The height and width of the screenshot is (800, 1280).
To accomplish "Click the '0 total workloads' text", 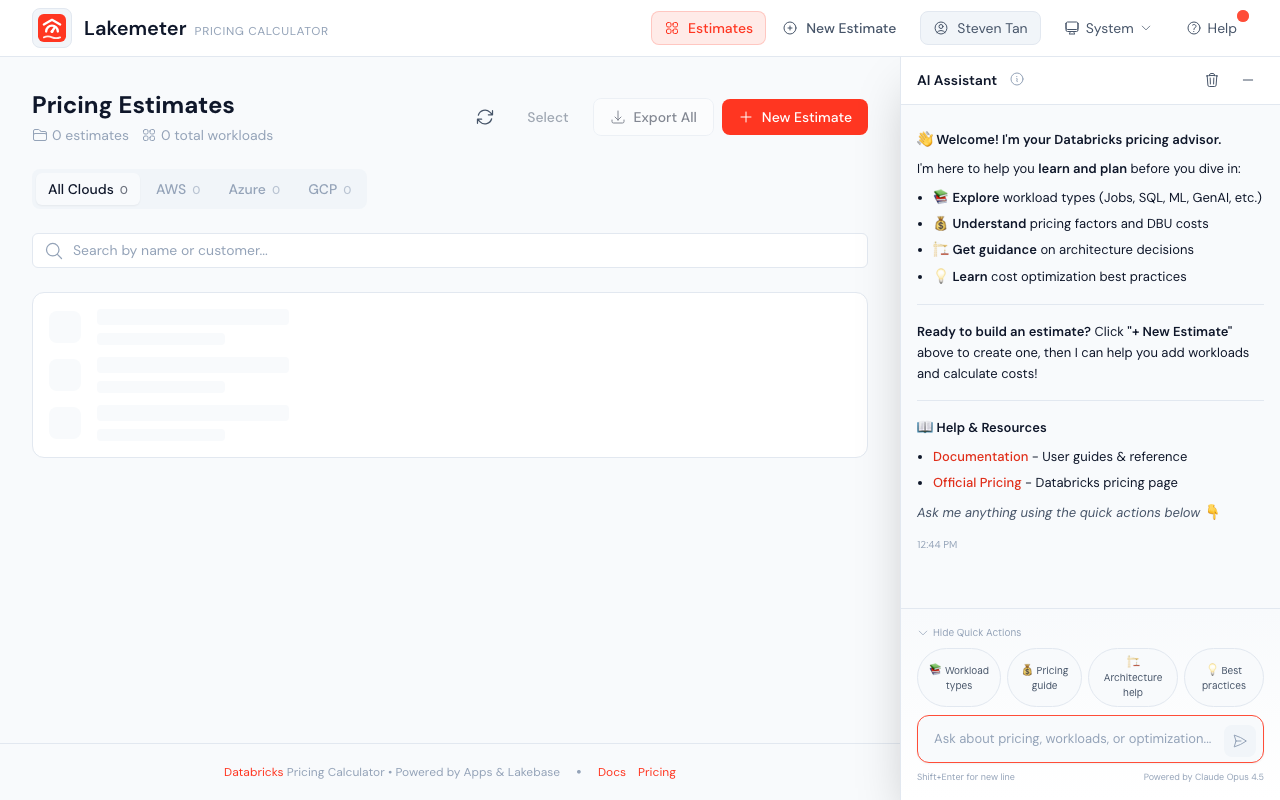I will click(217, 135).
